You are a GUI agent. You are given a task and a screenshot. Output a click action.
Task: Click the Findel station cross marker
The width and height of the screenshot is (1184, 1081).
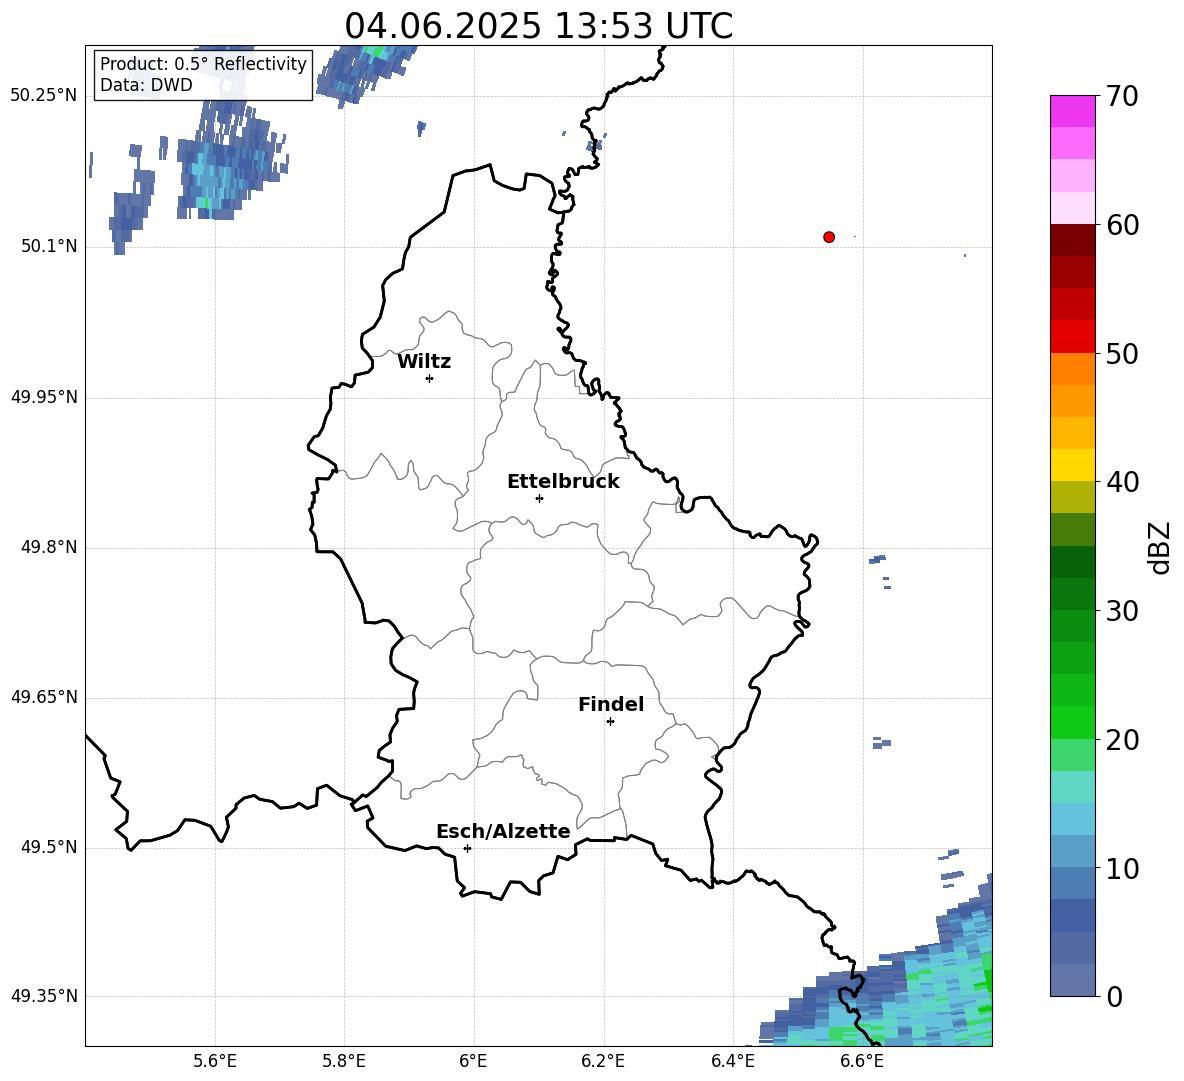[x=610, y=722]
